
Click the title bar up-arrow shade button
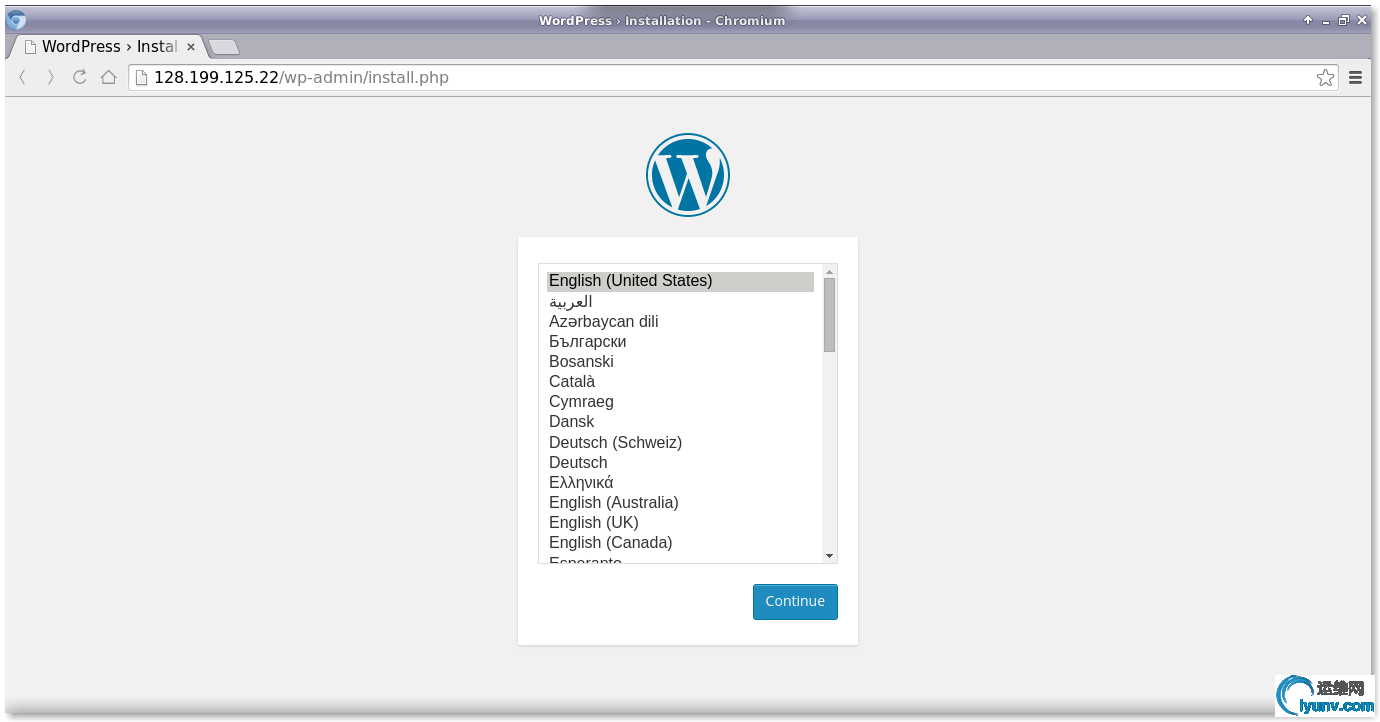tap(1308, 20)
